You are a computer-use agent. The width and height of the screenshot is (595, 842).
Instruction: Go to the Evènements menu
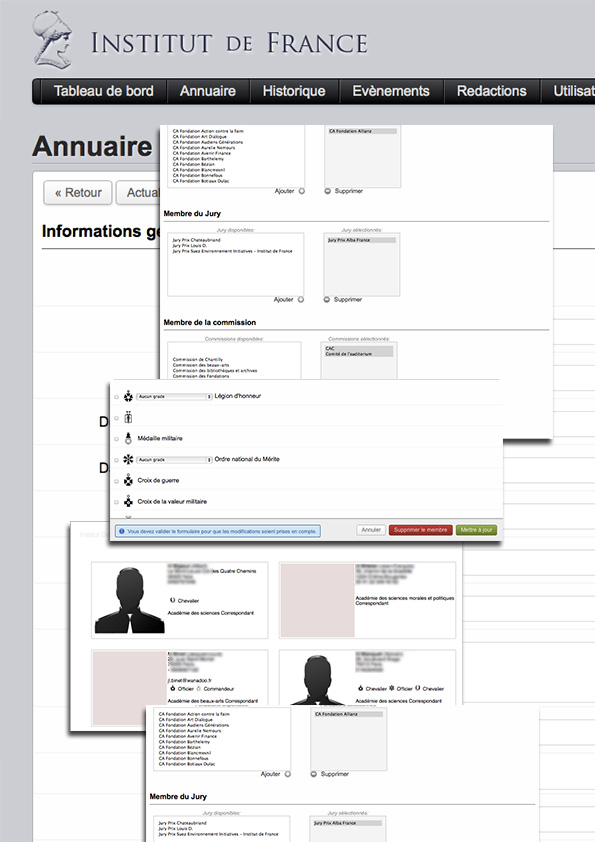coord(391,91)
